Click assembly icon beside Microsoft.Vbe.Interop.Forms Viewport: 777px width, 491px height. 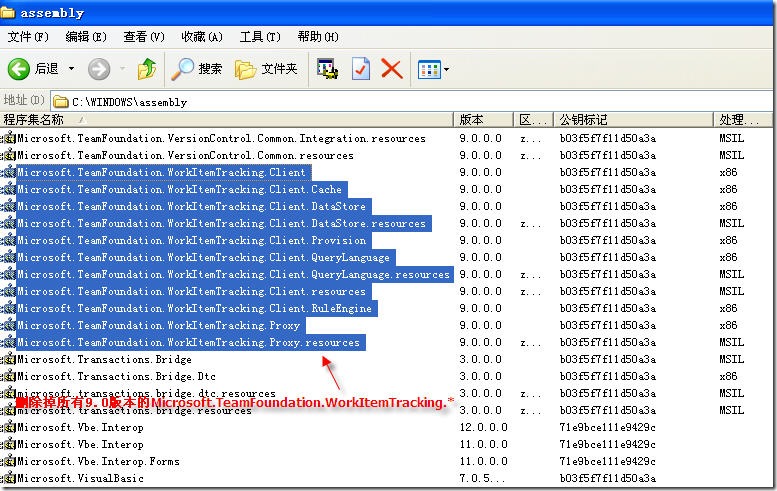(8, 462)
